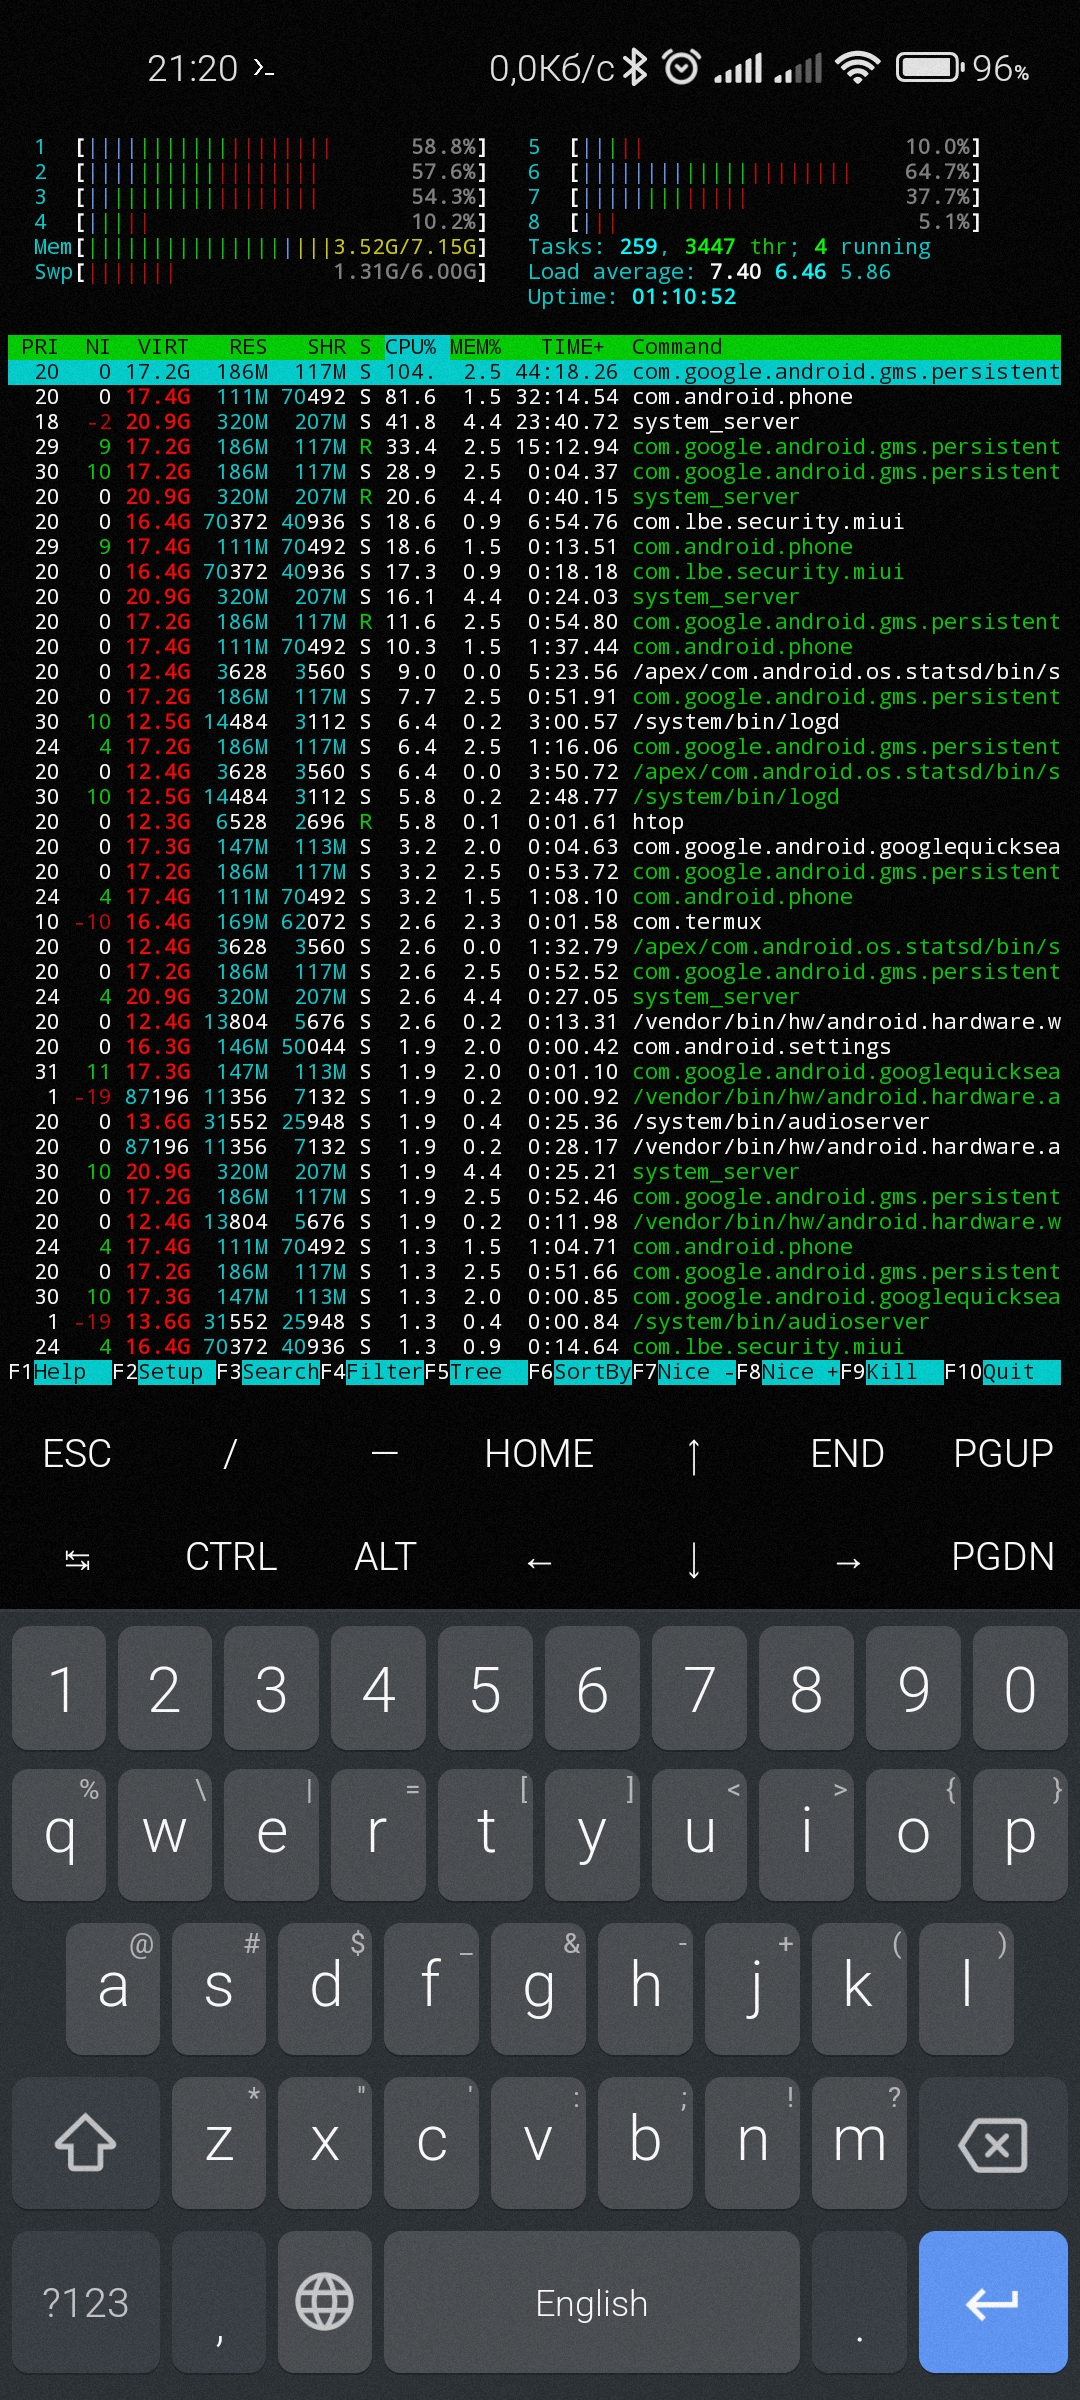Toggle the CTRL modifier key

(x=231, y=1557)
